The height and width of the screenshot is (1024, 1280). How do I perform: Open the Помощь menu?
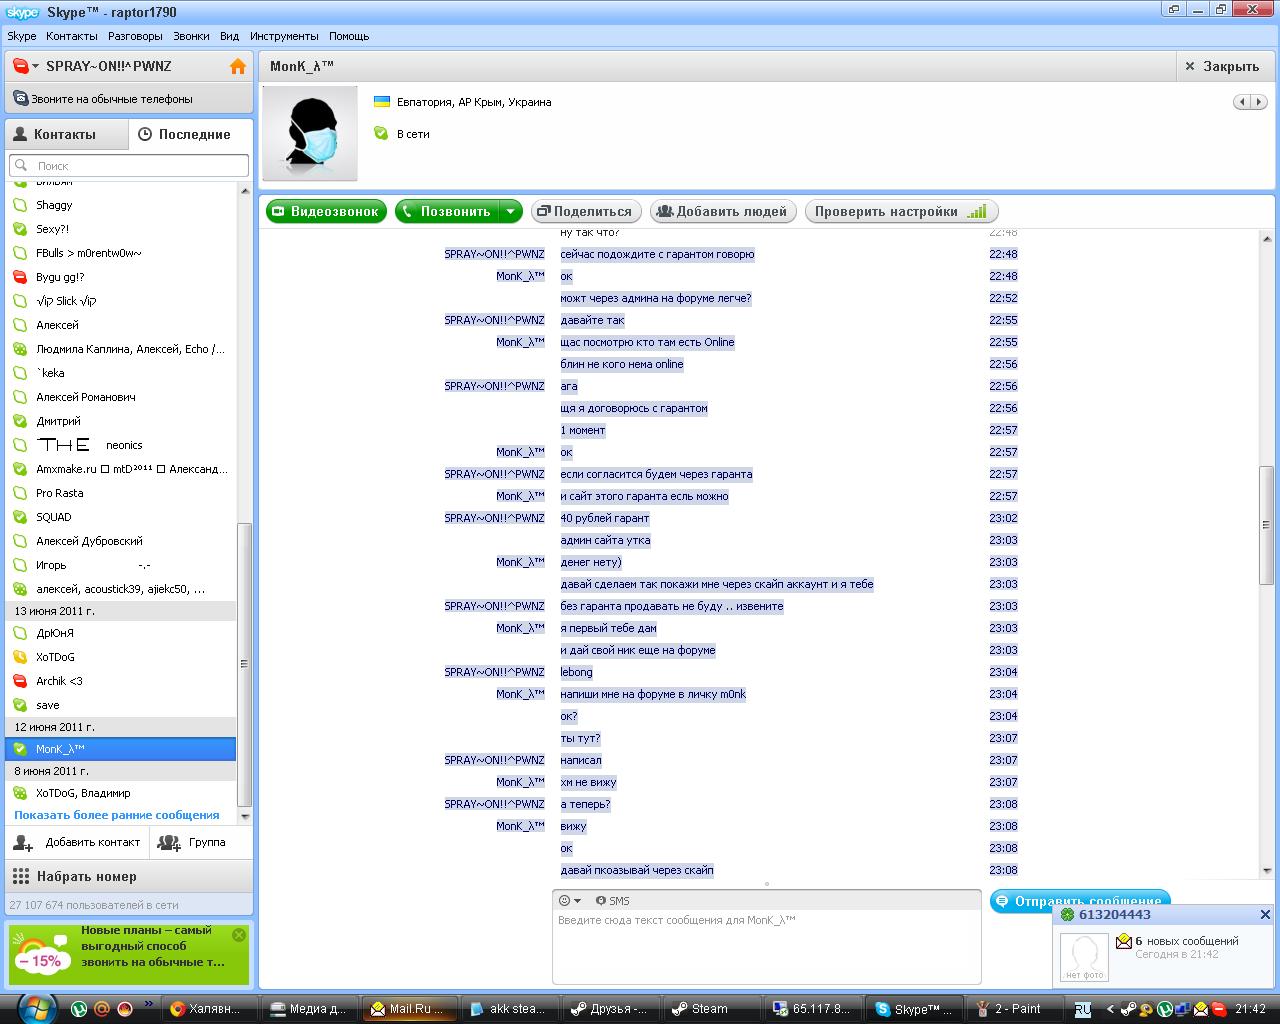(x=349, y=36)
